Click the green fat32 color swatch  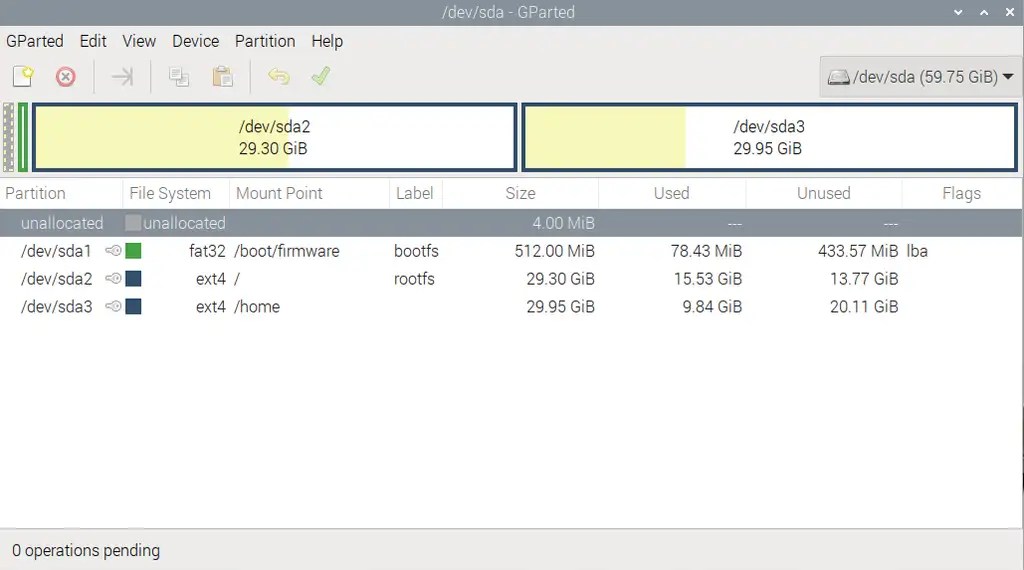coord(133,251)
